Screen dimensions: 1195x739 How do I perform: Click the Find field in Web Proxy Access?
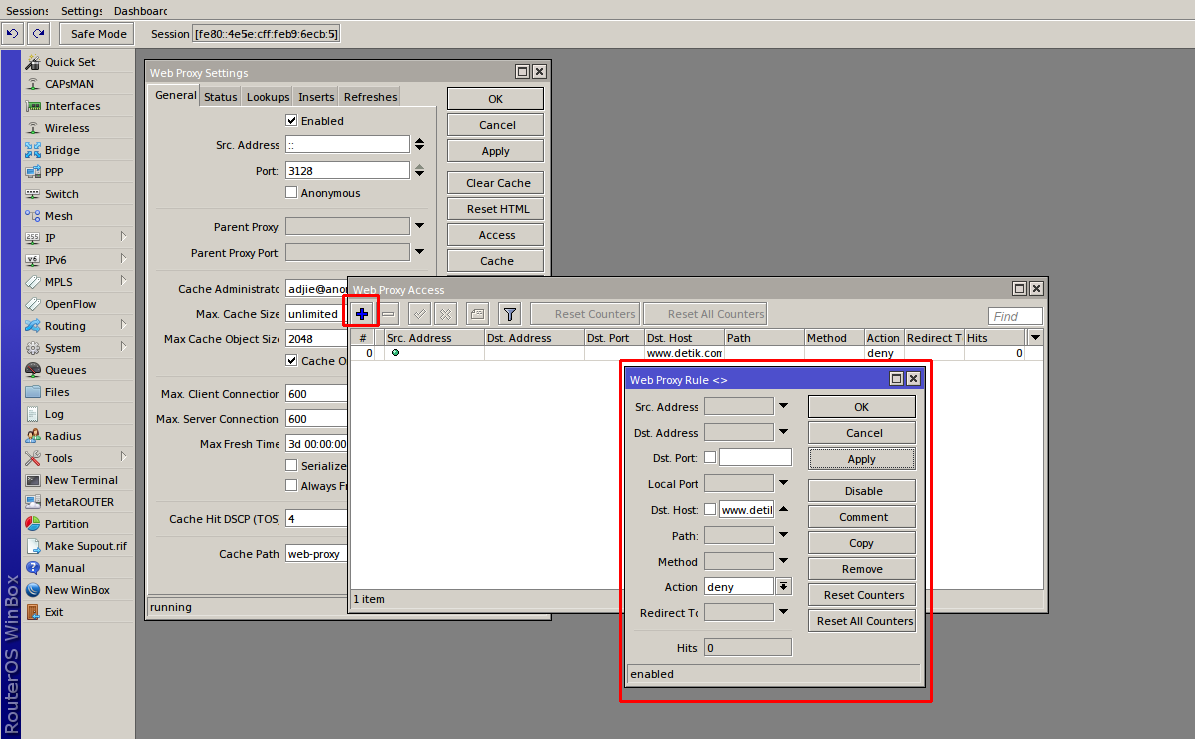point(1014,316)
